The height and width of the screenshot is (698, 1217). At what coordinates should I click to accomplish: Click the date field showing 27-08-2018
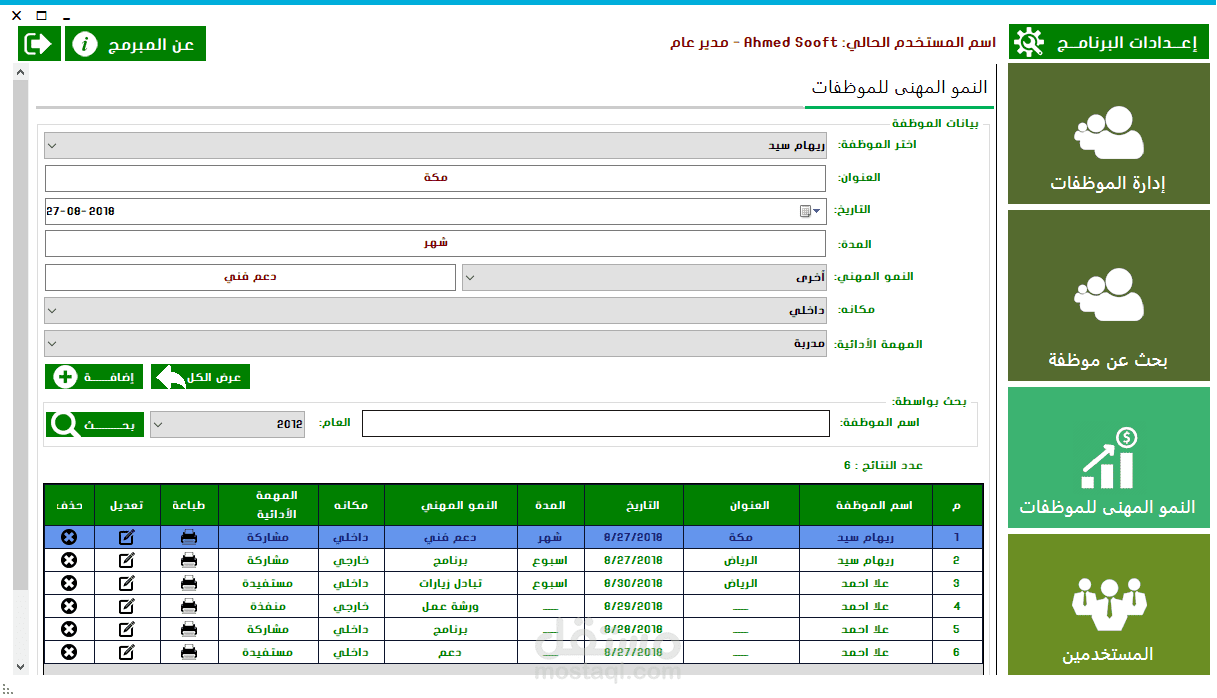435,211
